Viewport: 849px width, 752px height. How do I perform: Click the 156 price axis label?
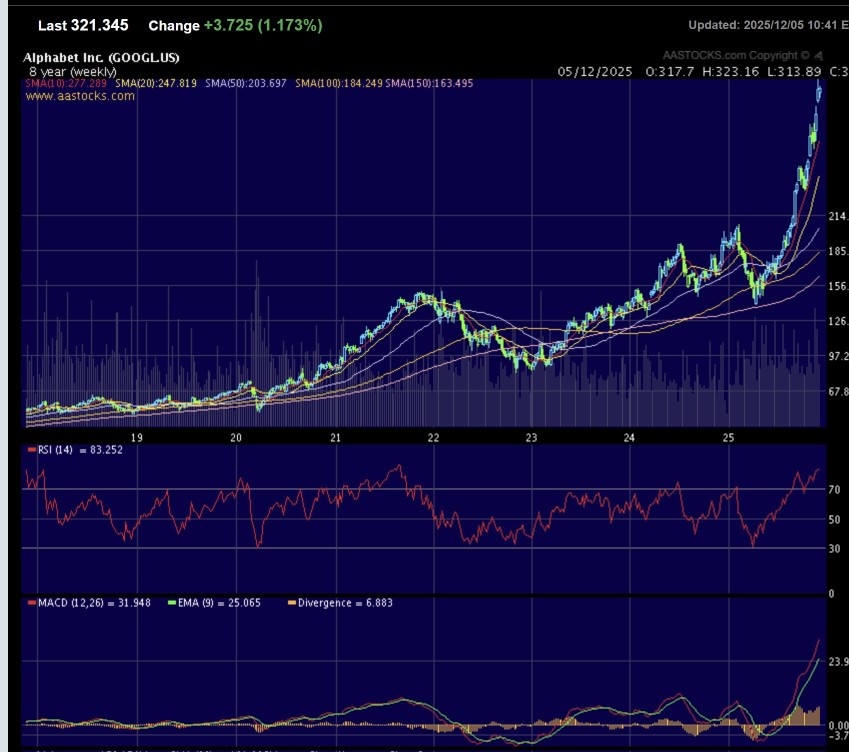click(838, 286)
